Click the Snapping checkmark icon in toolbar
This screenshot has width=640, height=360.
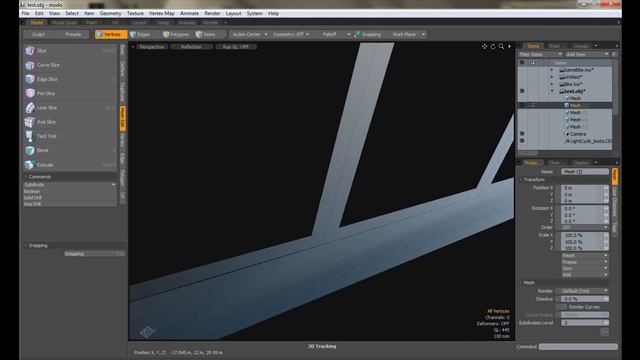(x=358, y=34)
